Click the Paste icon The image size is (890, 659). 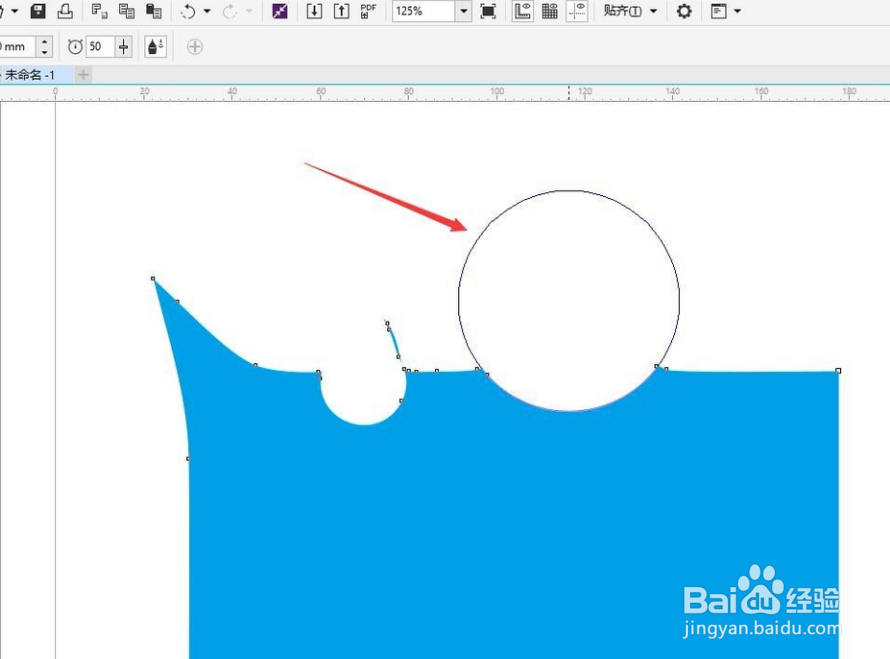tap(154, 11)
